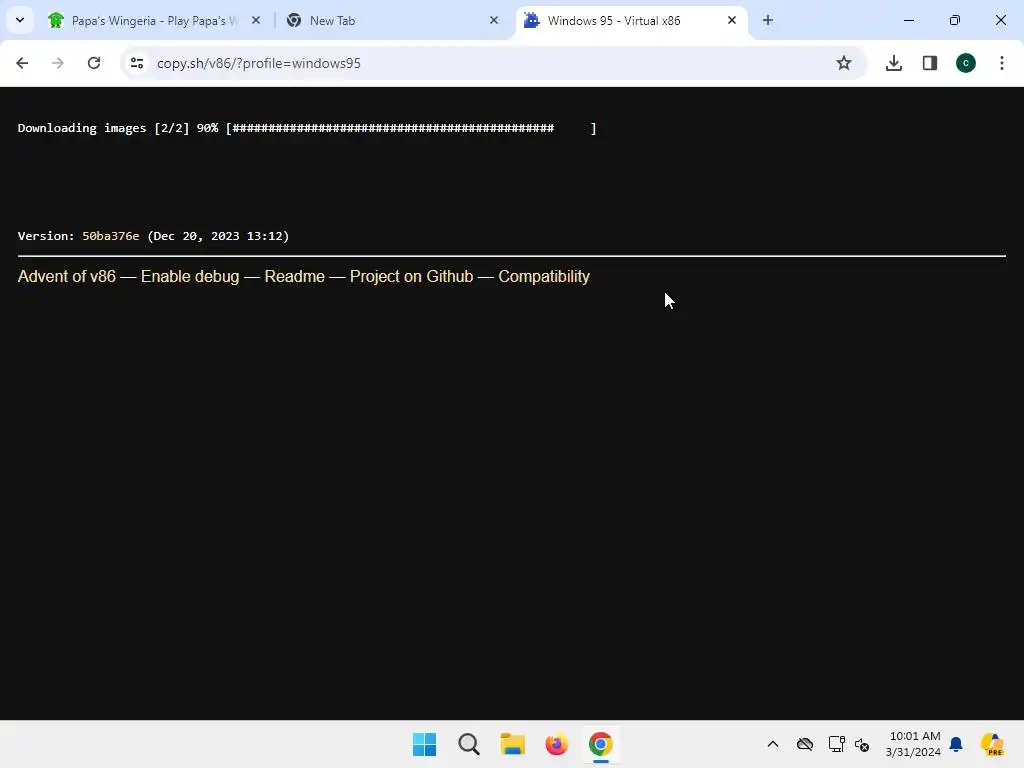This screenshot has height=768, width=1024.
Task: View site information icon in address bar
Action: [x=137, y=63]
